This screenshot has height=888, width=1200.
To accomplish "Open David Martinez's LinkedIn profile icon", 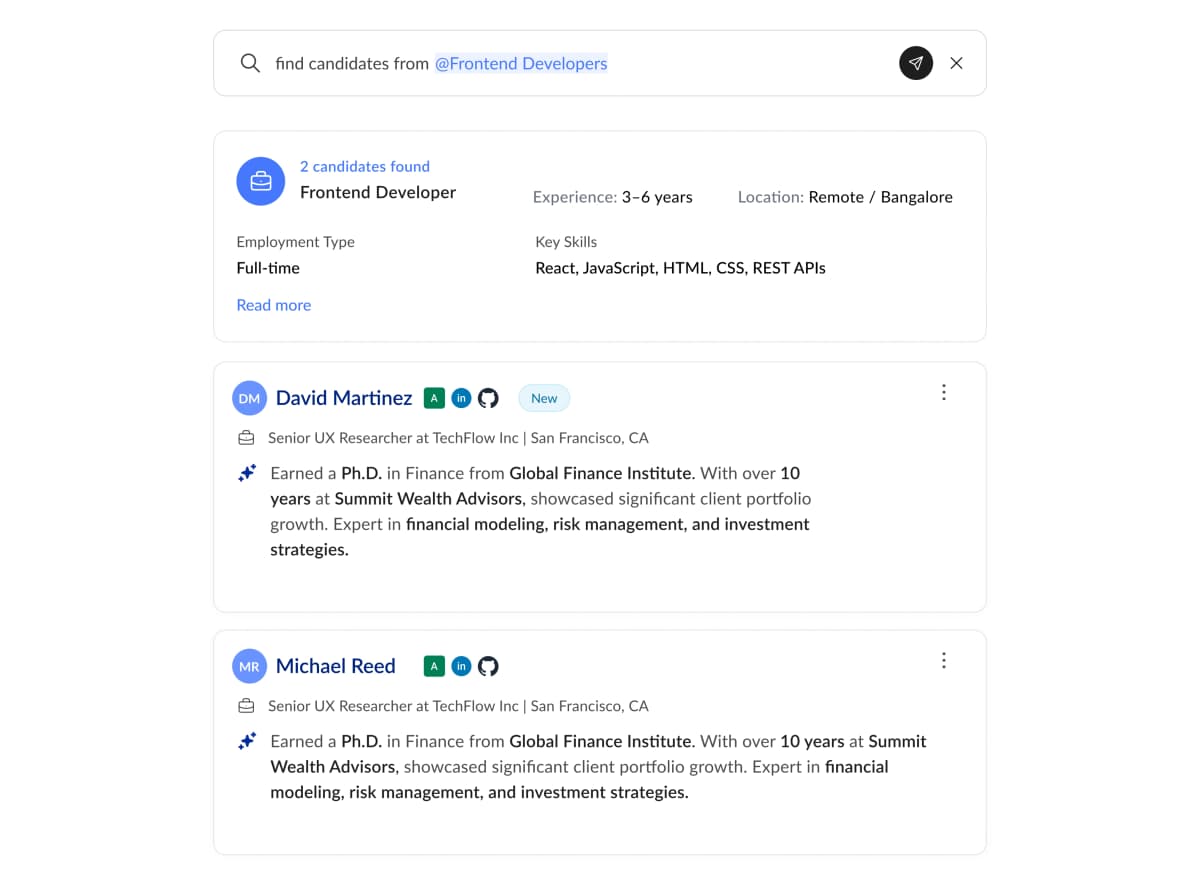I will click(x=461, y=397).
